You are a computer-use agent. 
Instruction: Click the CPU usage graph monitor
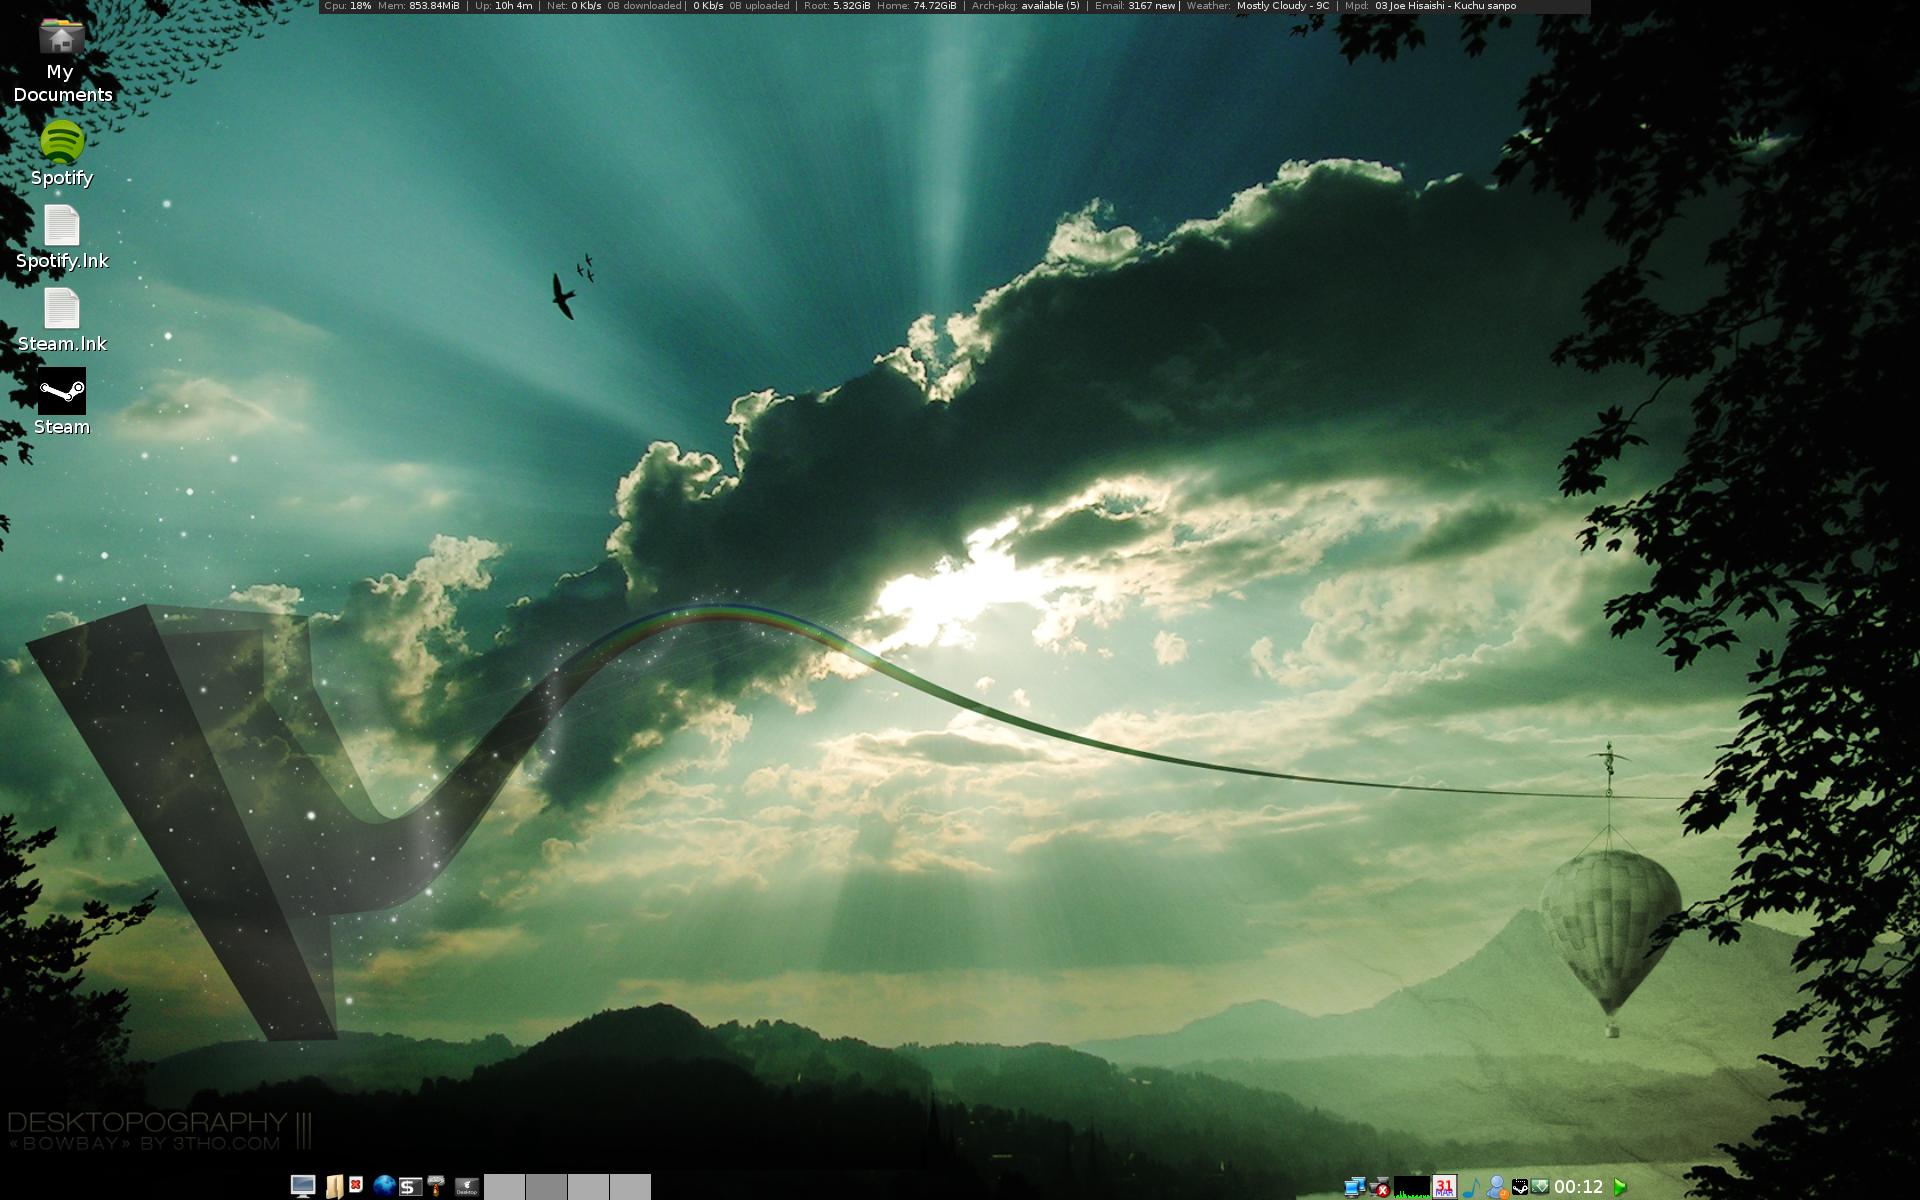pos(1412,1187)
